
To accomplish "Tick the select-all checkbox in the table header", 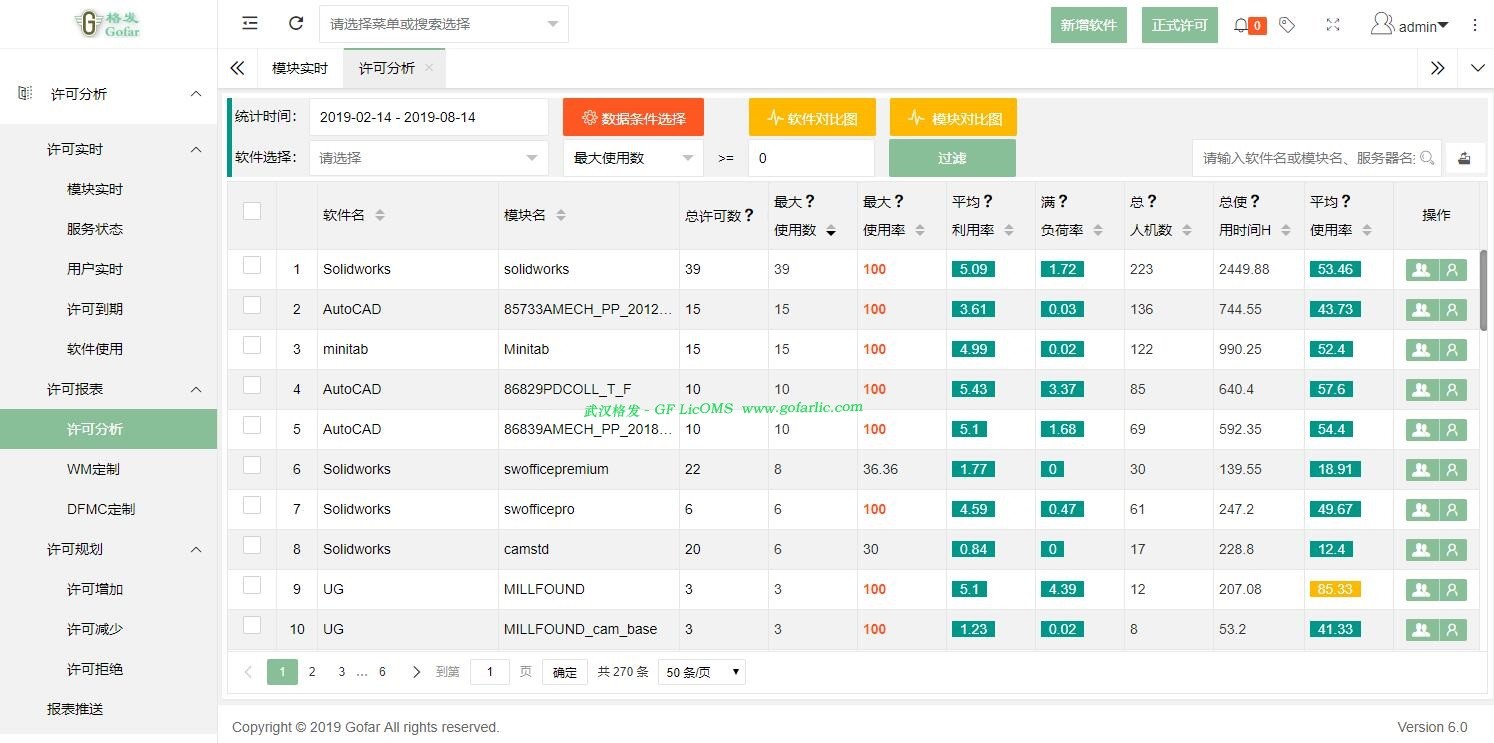I will 252,211.
